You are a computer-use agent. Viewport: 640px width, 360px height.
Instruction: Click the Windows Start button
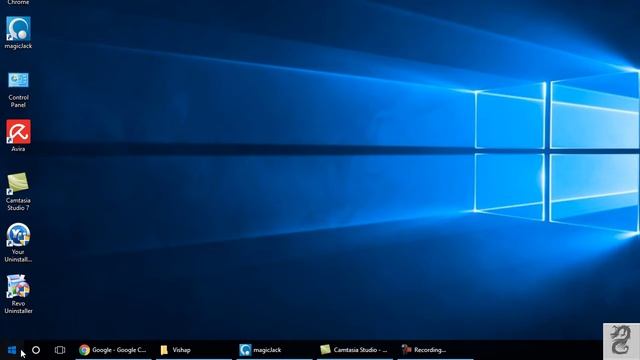tap(12, 350)
